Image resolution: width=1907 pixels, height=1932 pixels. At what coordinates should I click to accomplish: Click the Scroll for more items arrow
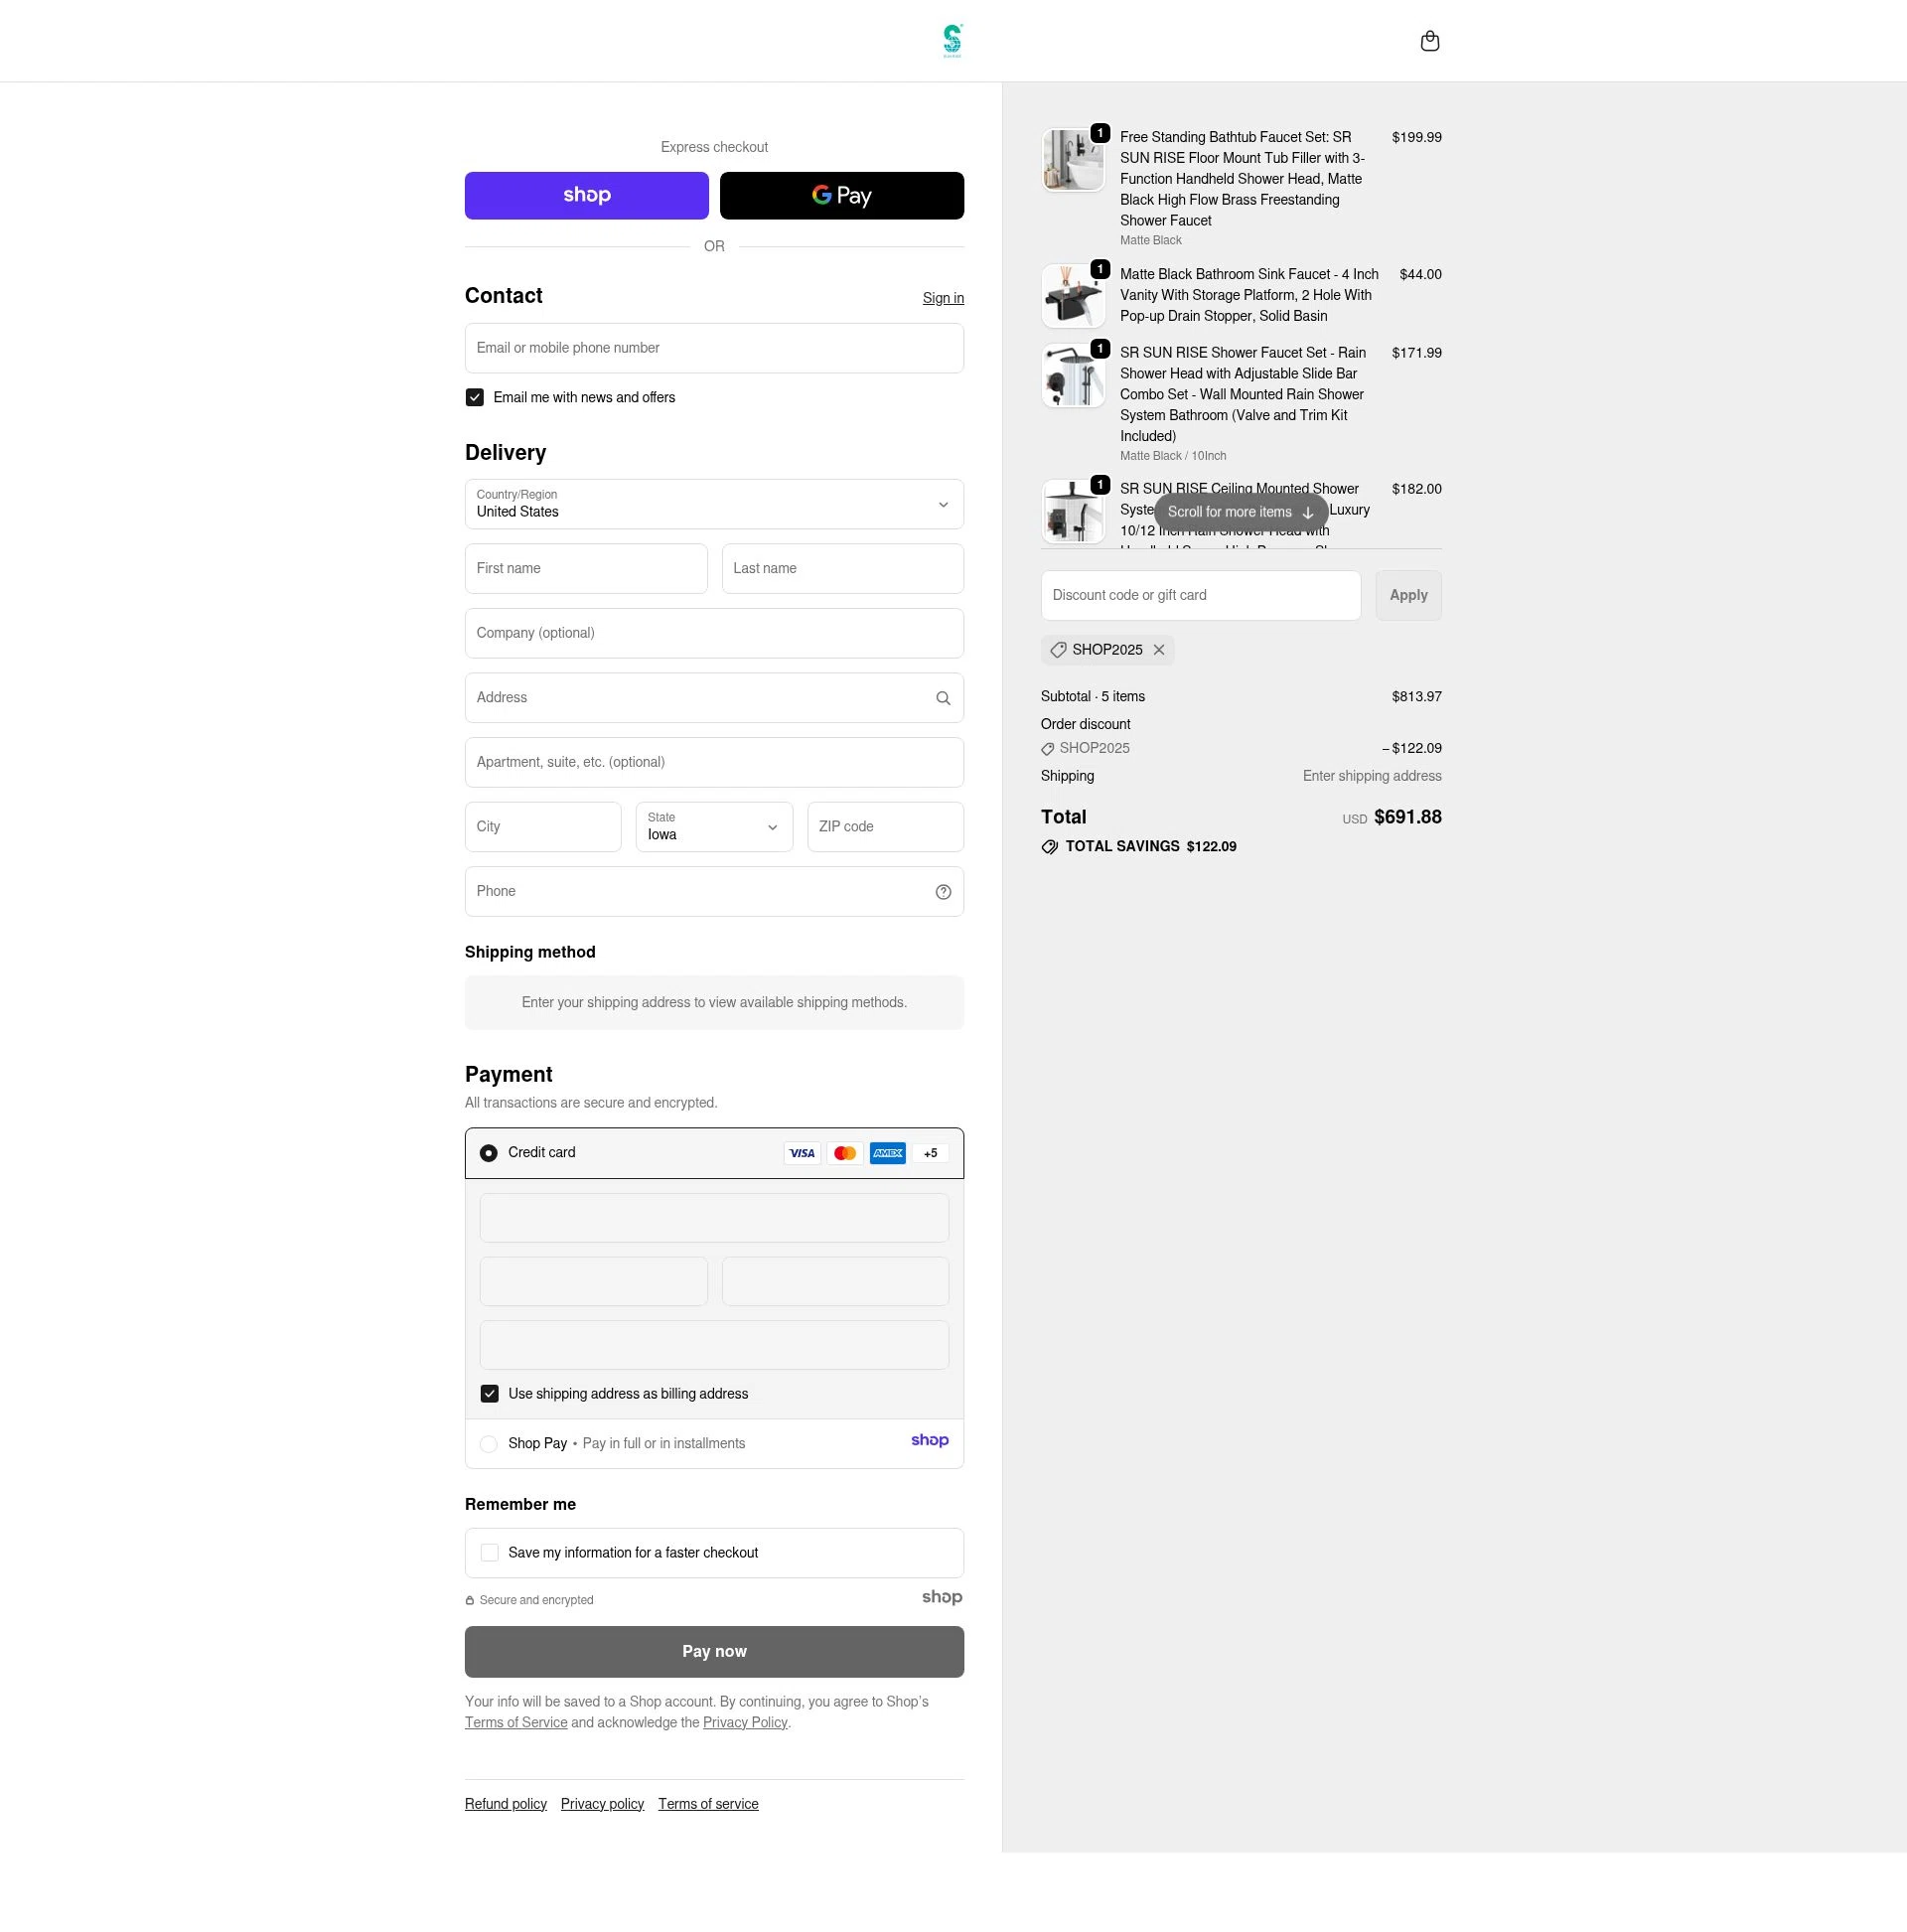coord(1306,512)
